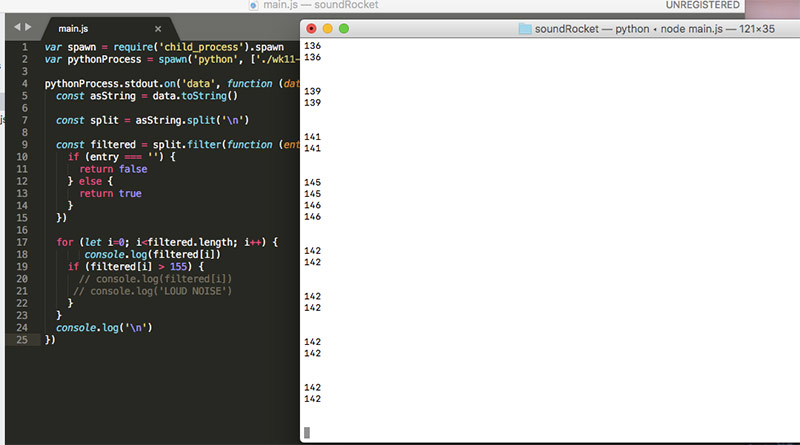Click first 139 output line in terminal
800x445 pixels.
point(312,91)
